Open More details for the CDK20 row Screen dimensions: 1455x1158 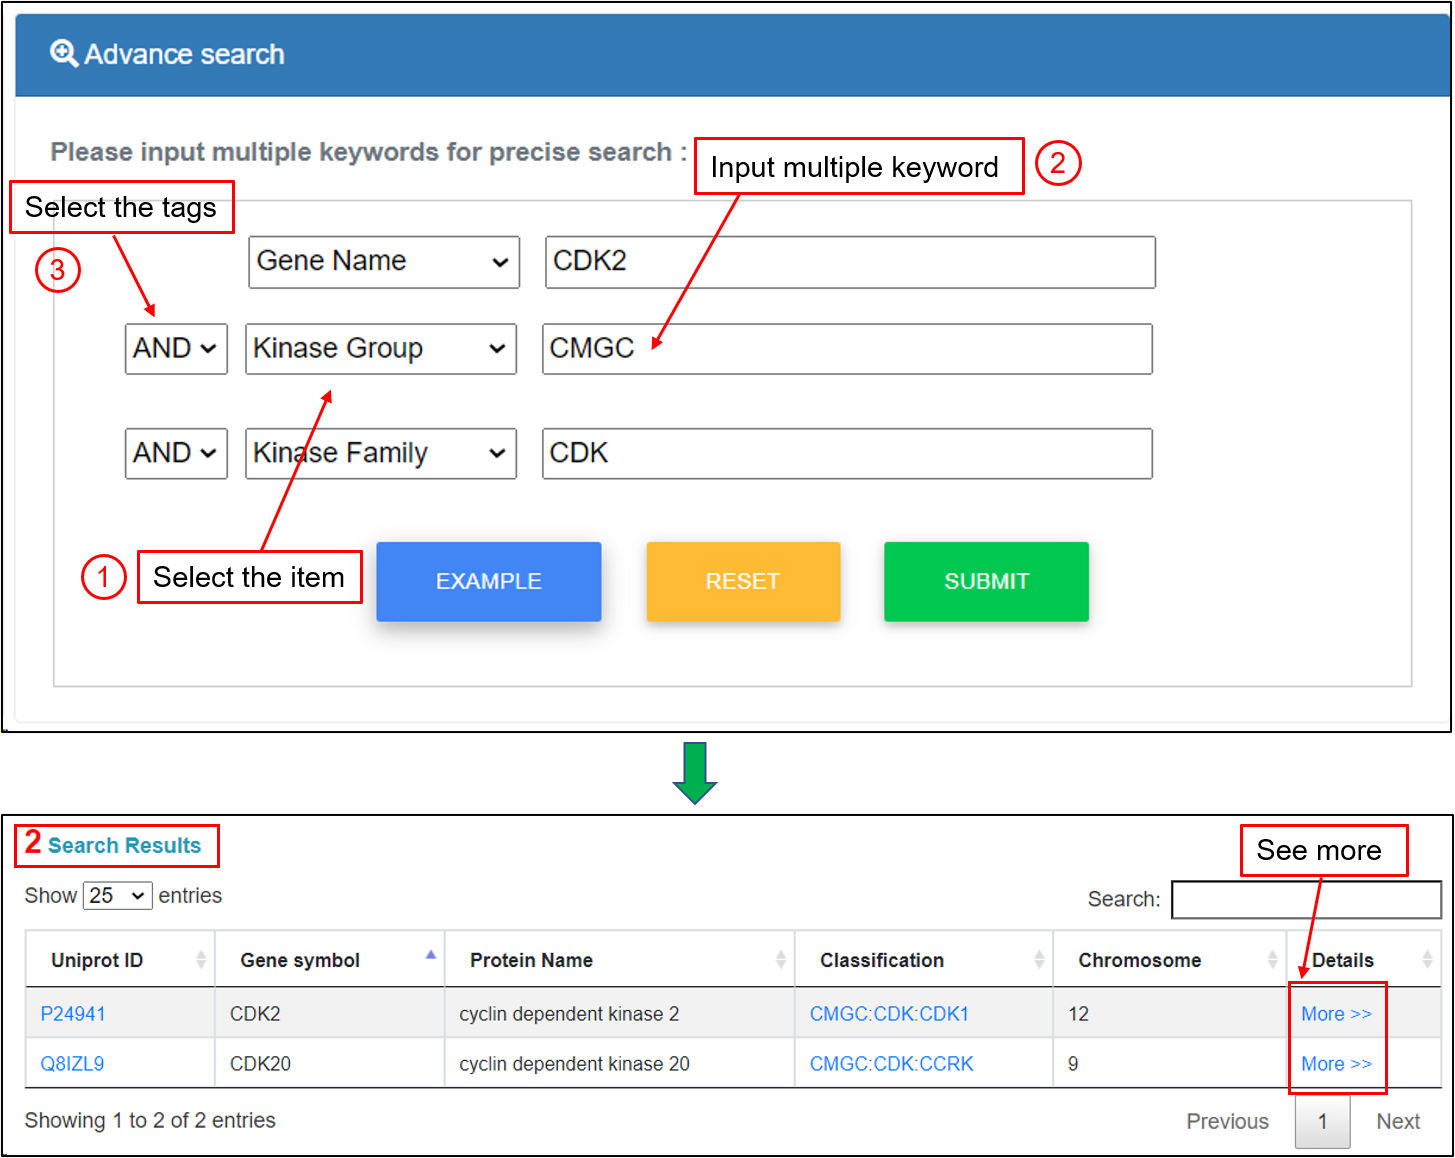point(1336,1064)
